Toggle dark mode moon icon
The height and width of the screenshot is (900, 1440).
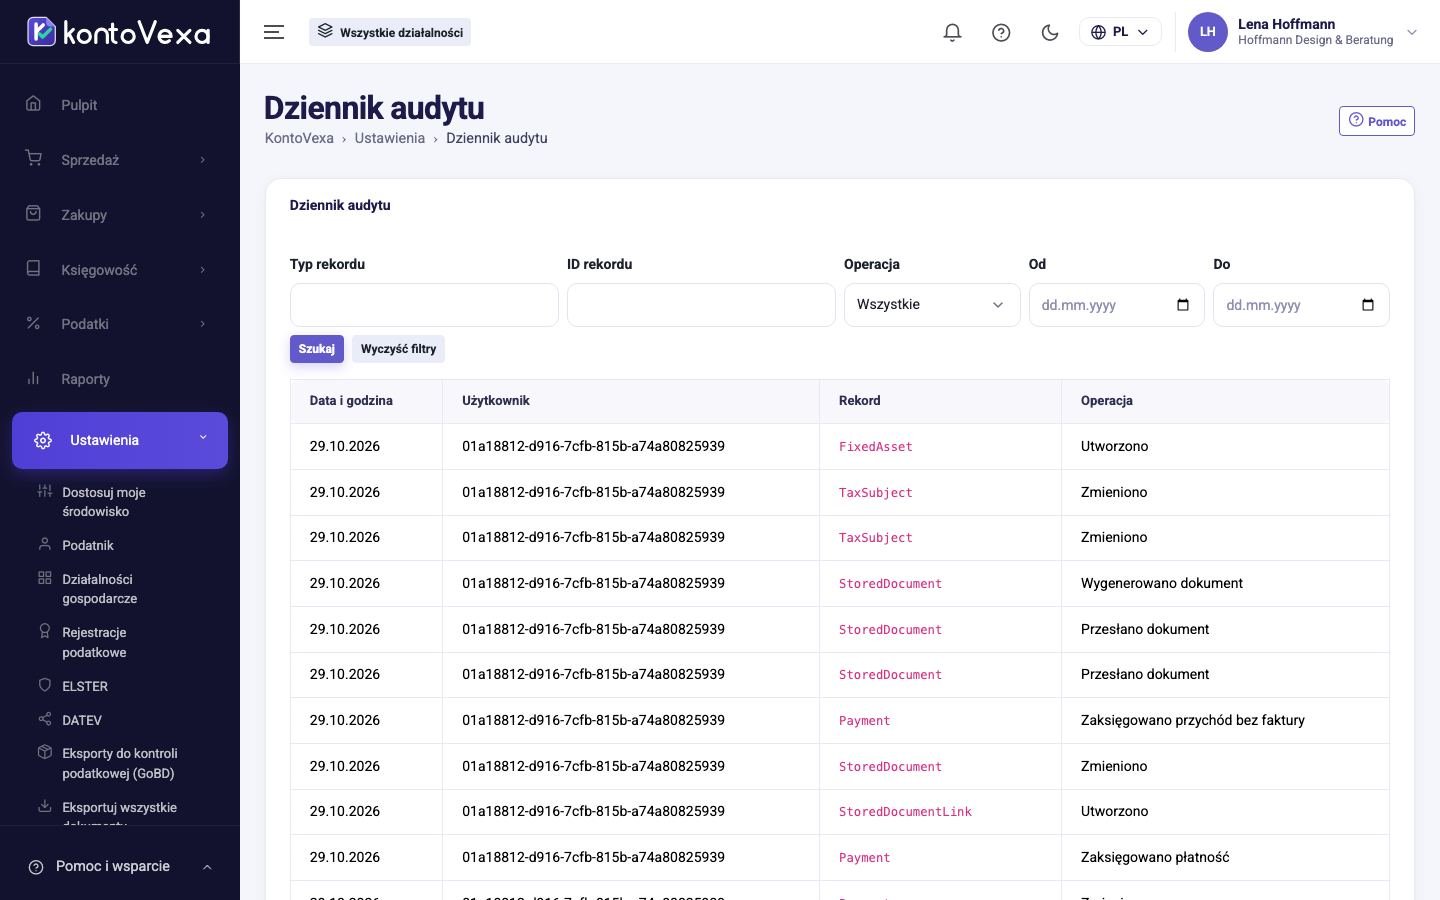point(1050,32)
